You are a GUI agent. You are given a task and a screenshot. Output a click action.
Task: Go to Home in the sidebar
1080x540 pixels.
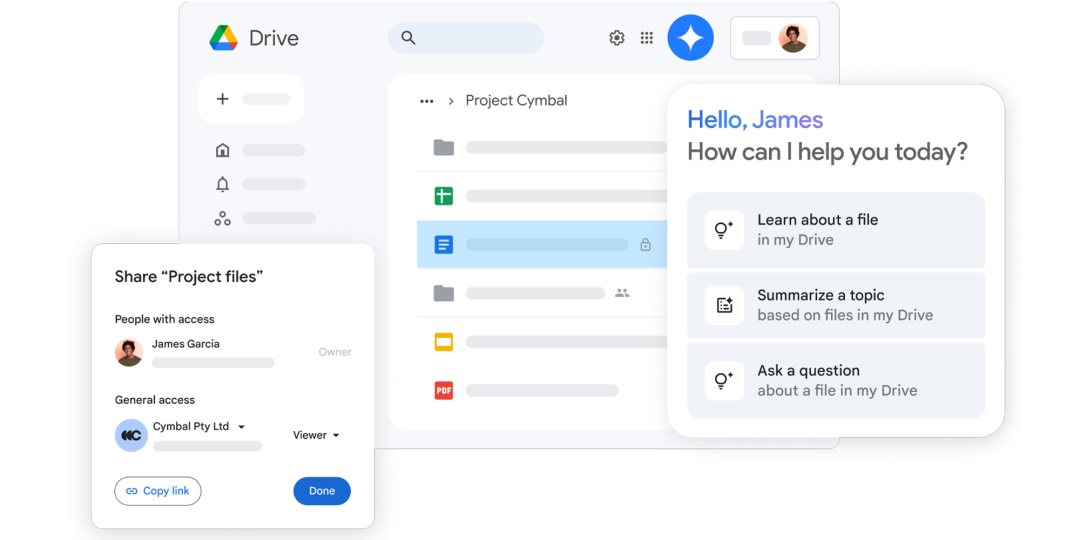223,150
